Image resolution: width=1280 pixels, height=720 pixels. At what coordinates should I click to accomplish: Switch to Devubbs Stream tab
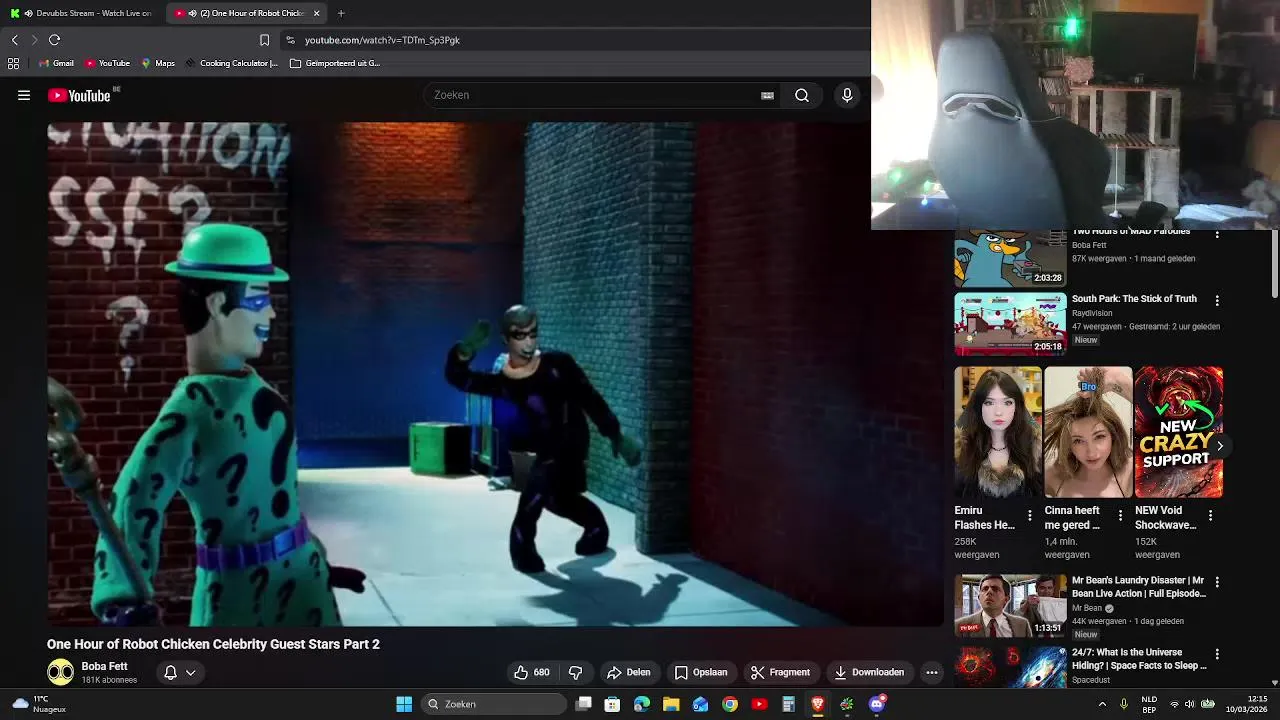tap(81, 13)
